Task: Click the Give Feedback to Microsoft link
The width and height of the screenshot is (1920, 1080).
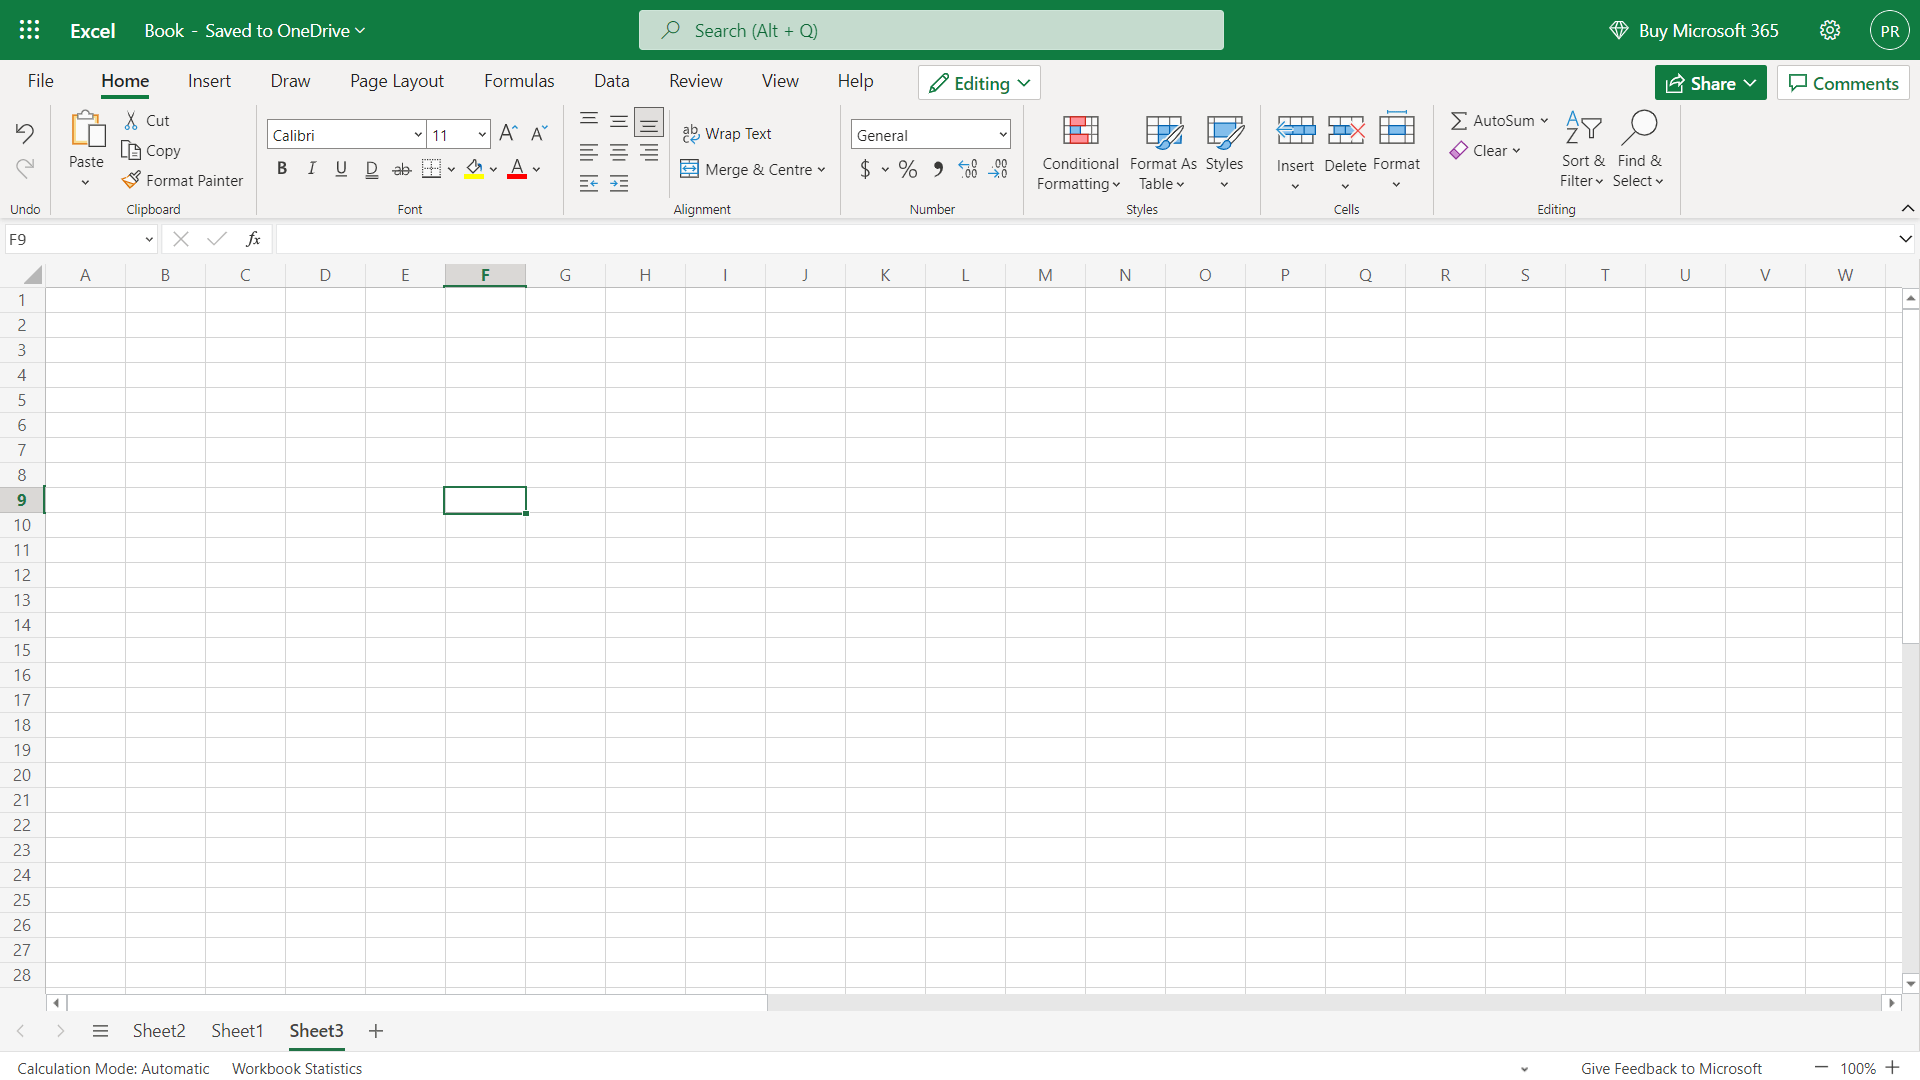Action: [1671, 1068]
